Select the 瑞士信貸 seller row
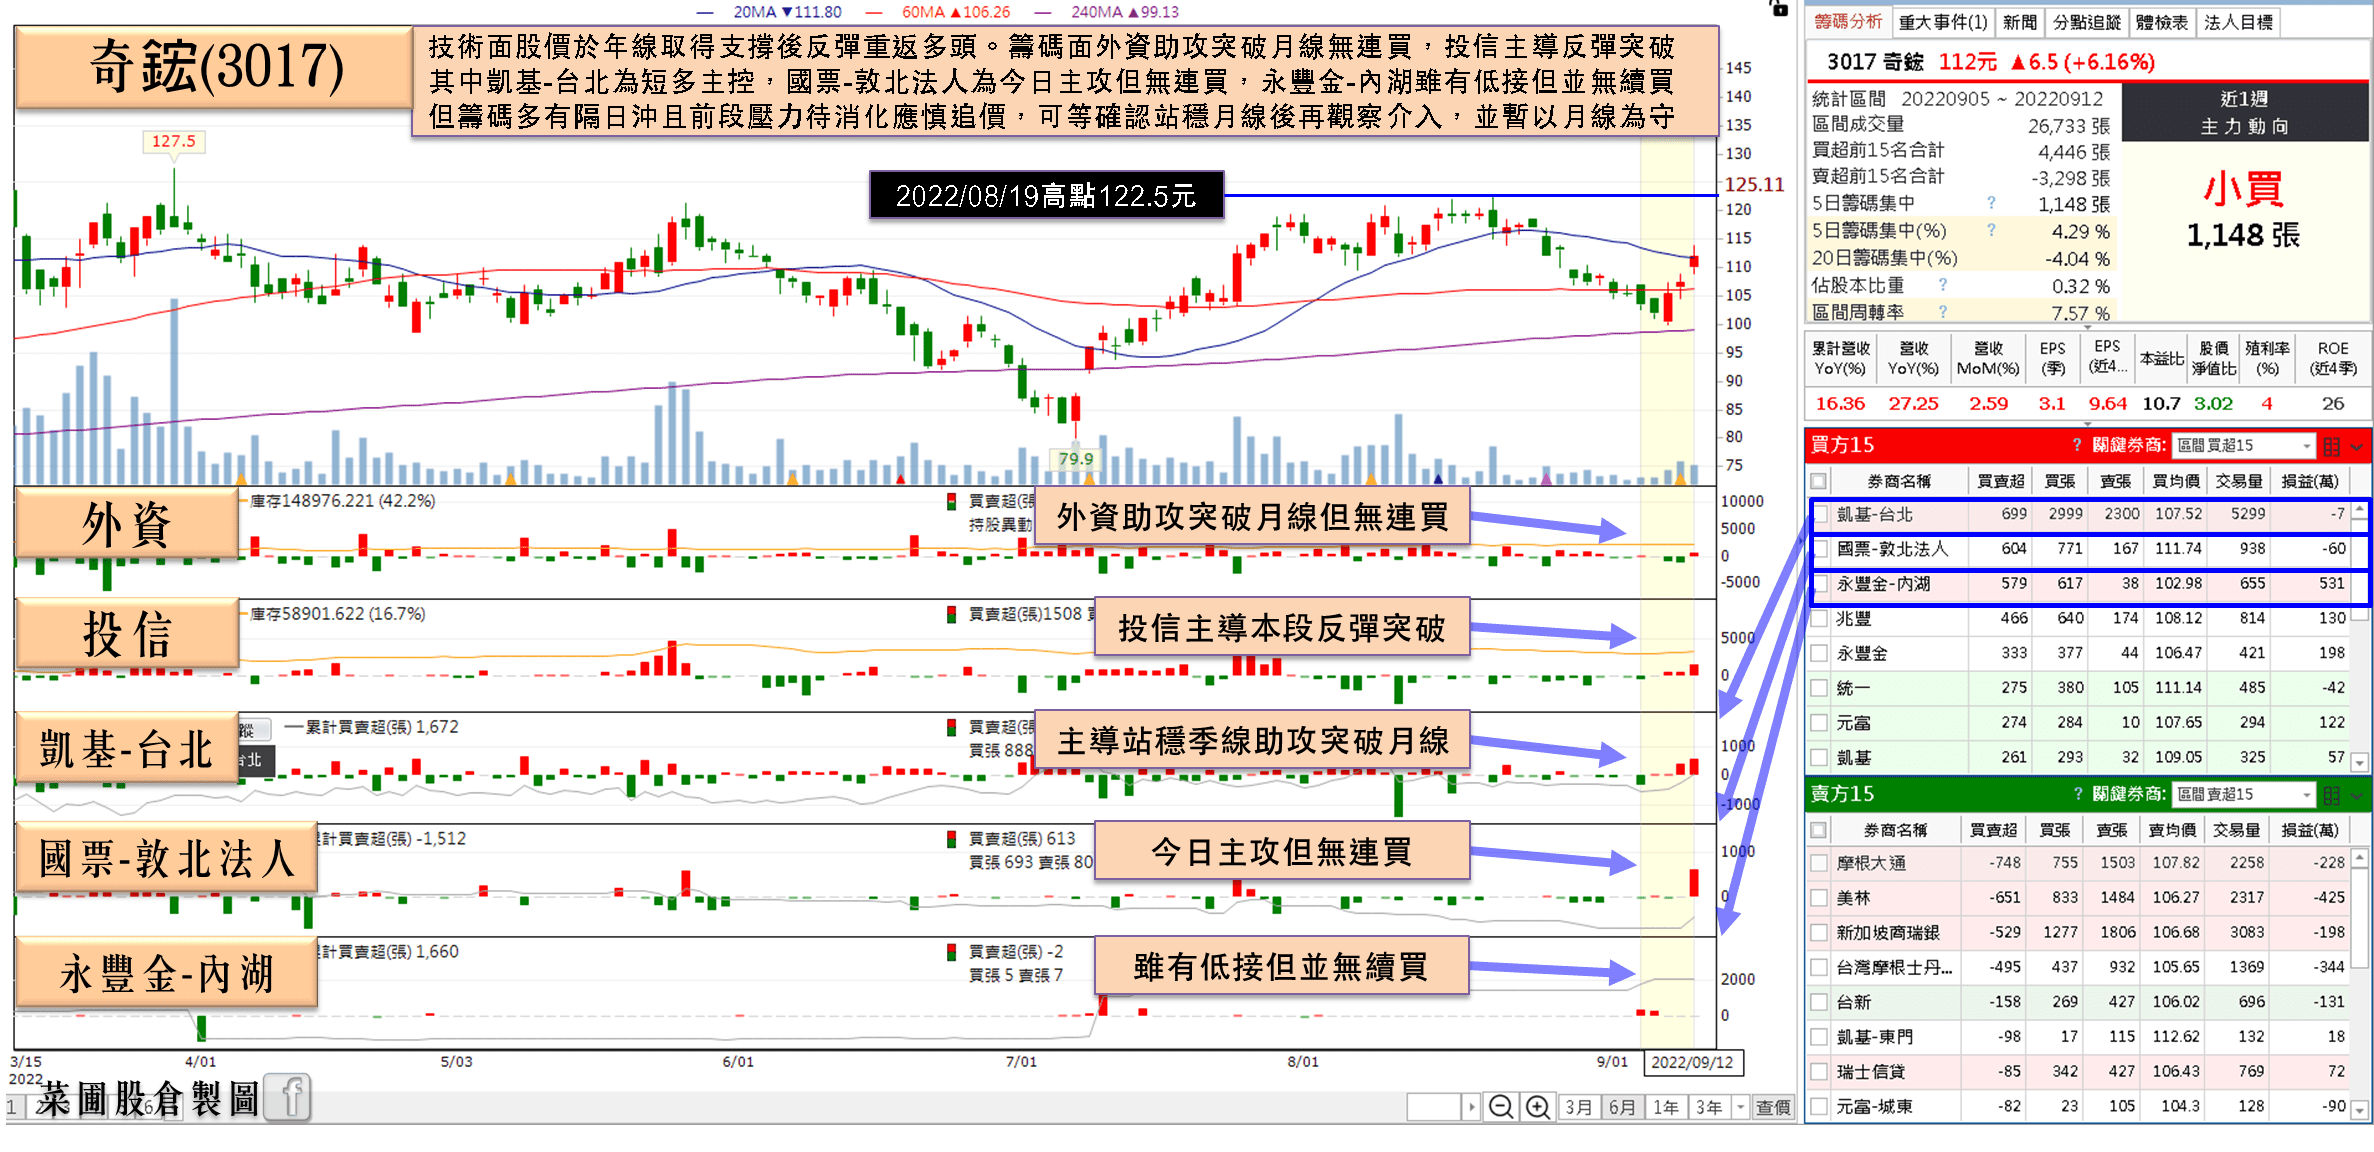The width and height of the screenshot is (2374, 1152). pos(2079,1072)
